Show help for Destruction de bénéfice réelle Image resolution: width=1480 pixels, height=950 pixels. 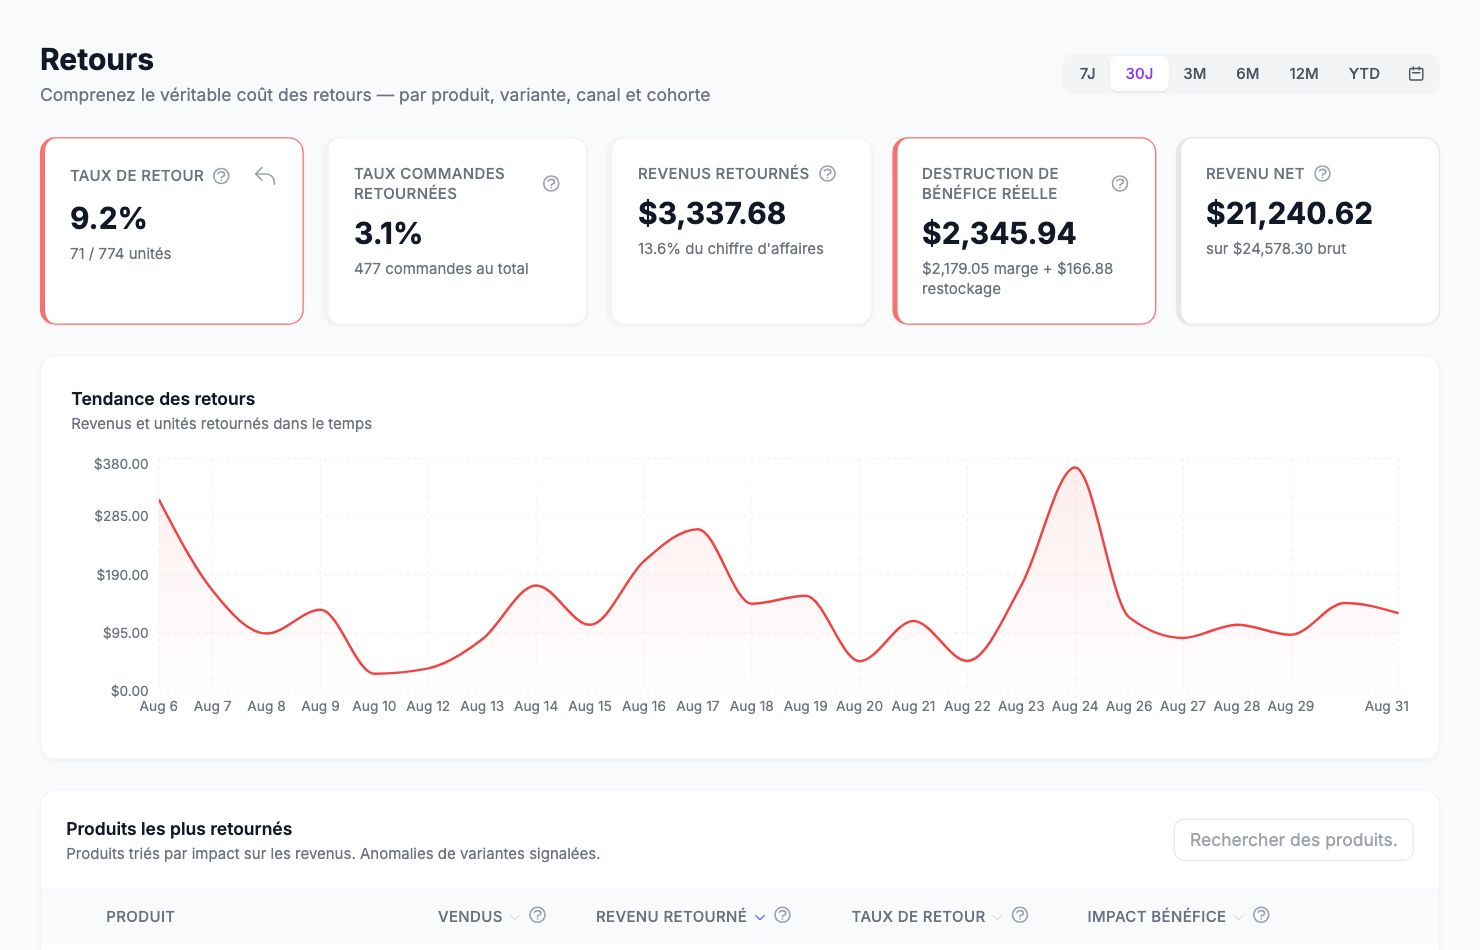(1120, 184)
